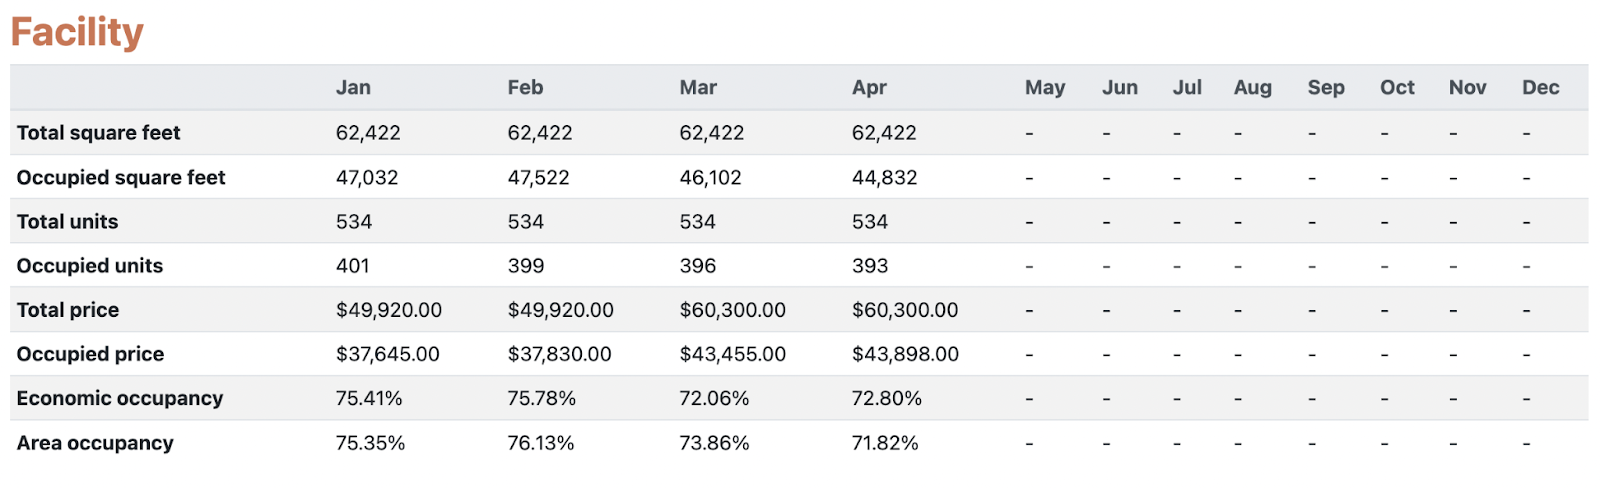
Task: Select the Total price row label
Action: coord(67,310)
